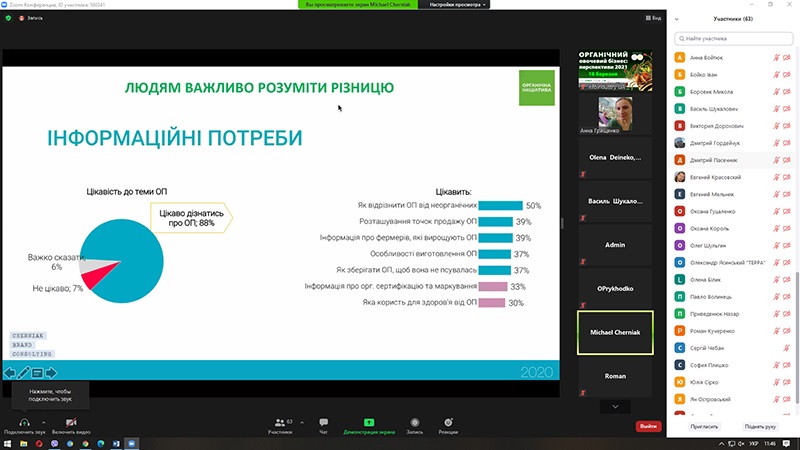This screenshot has width=800, height=450.
Task: Open Windows Start menu
Action: [x=7, y=444]
